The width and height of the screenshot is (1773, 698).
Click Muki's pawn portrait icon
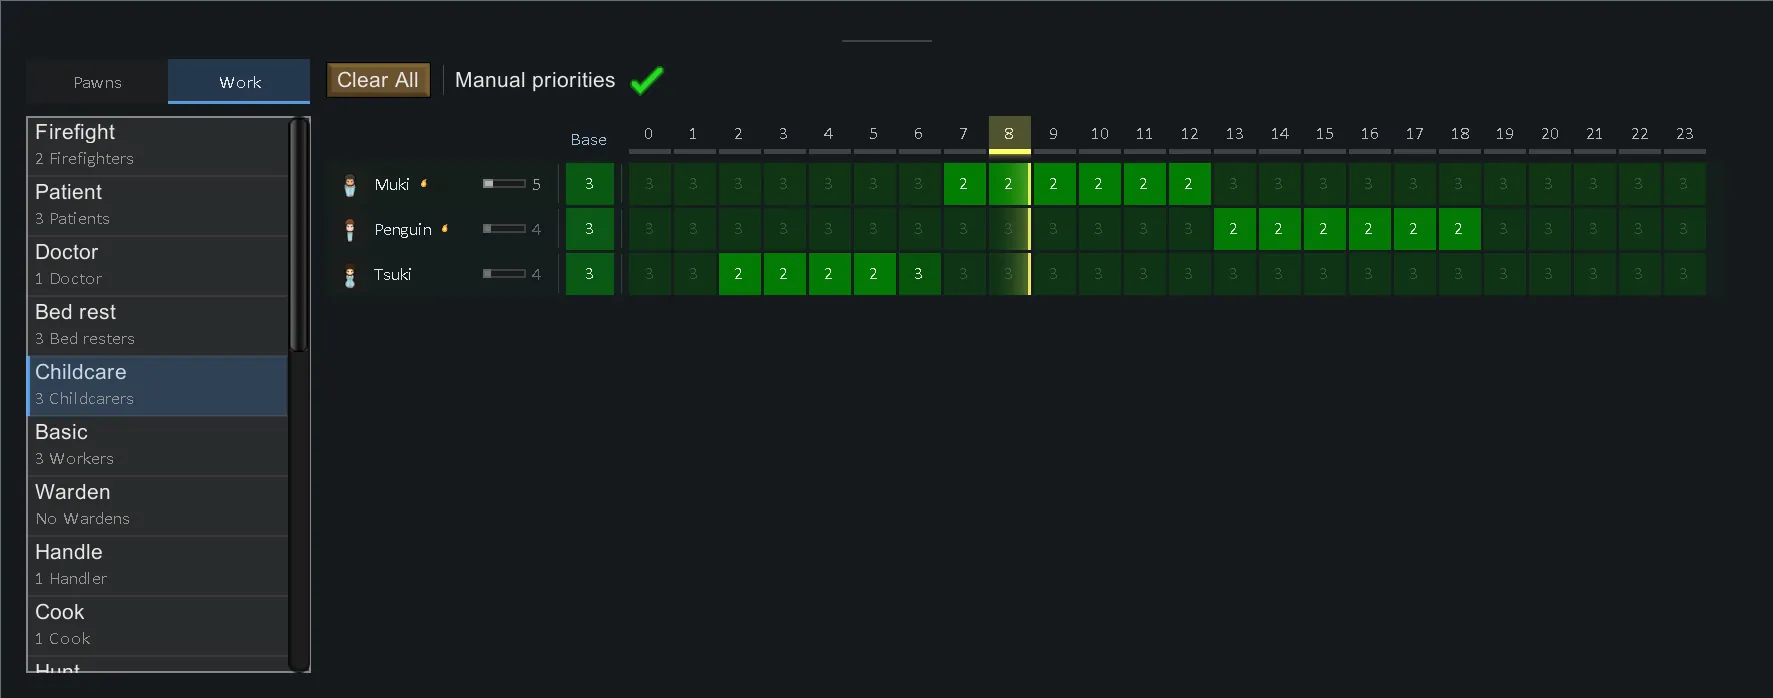(x=350, y=185)
